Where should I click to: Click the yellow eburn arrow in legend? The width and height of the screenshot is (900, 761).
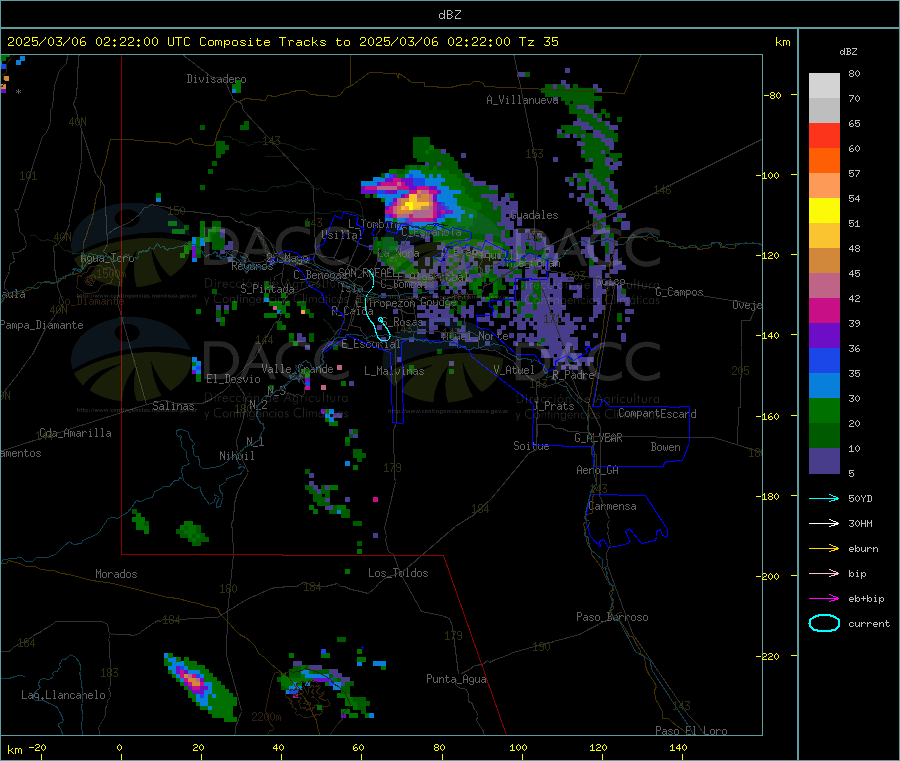824,549
